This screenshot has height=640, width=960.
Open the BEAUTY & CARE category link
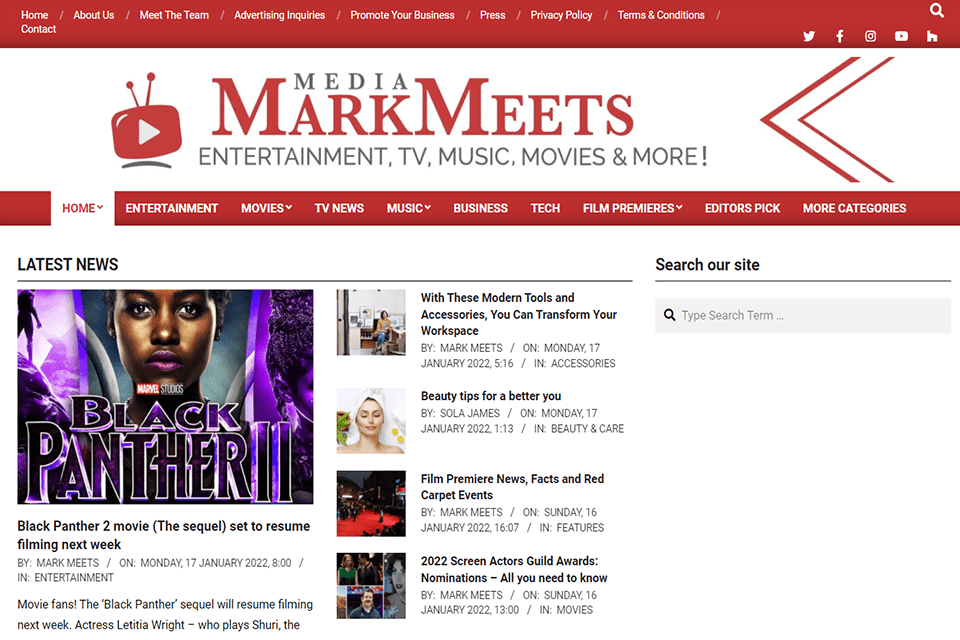(x=587, y=429)
